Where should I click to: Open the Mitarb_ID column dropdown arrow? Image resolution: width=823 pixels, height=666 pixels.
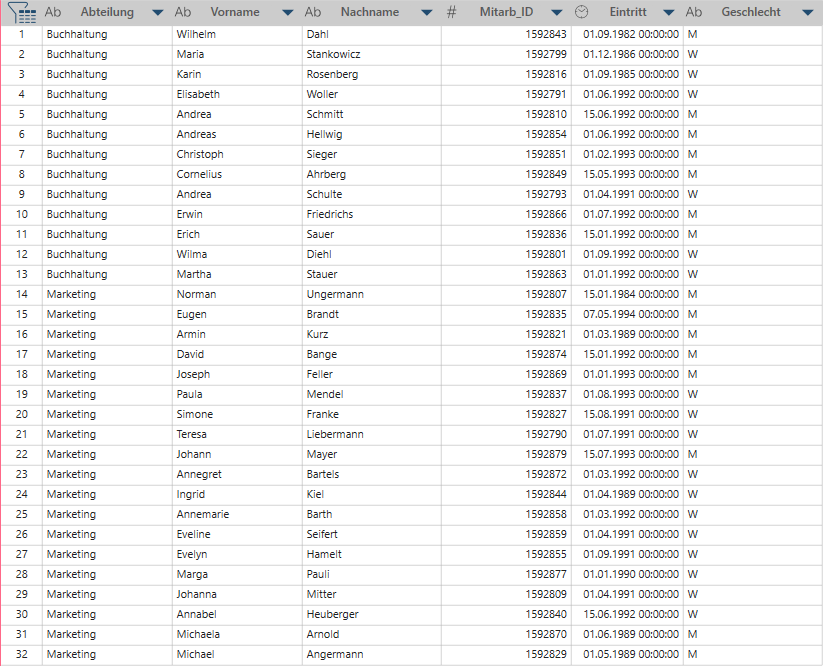coord(557,13)
